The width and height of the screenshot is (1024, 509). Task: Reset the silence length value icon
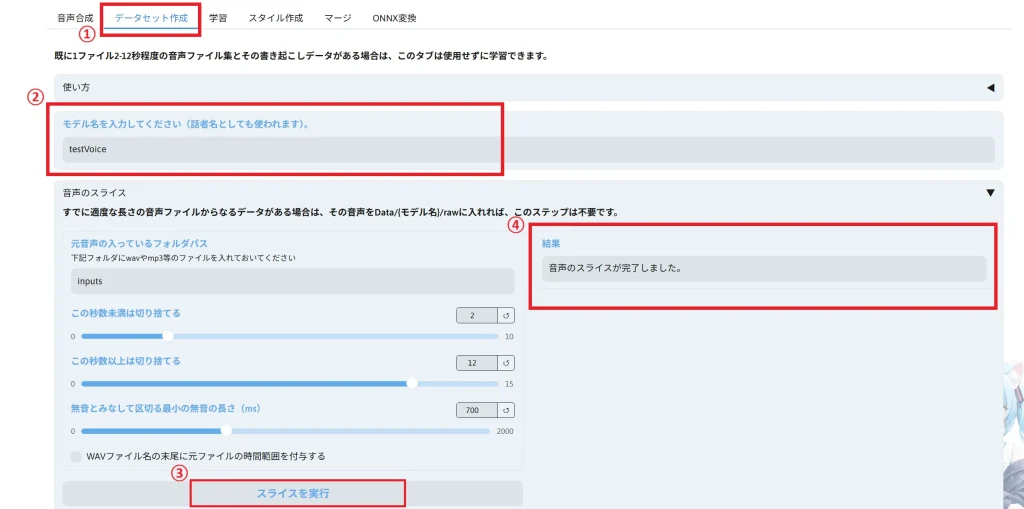pos(507,410)
